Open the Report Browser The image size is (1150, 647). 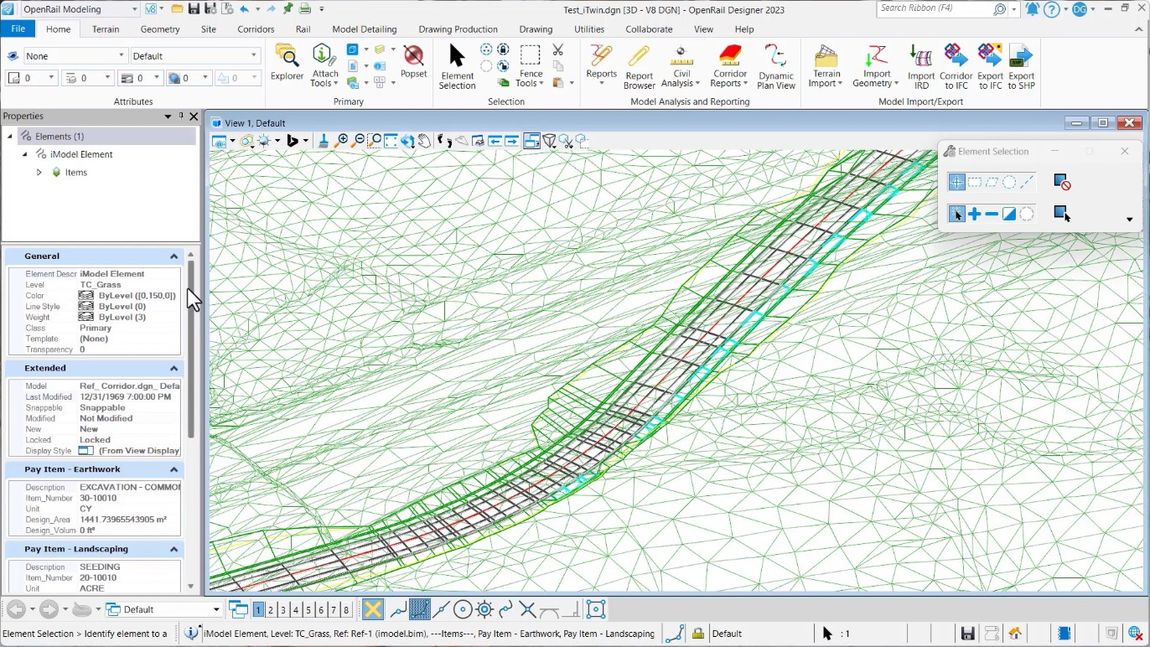639,62
